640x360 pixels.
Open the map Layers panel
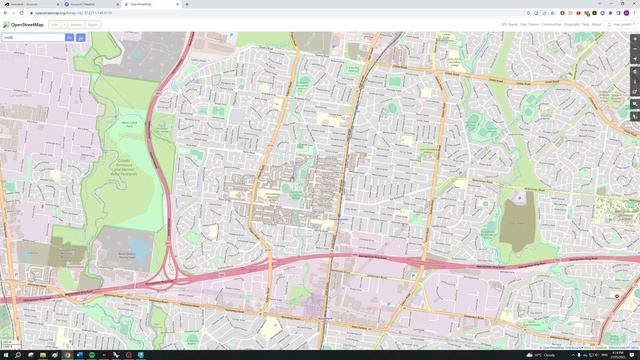pos(635,72)
